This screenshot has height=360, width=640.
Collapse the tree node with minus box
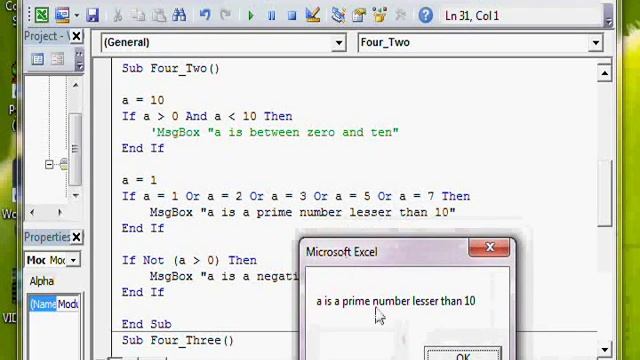pyautogui.click(x=49, y=164)
